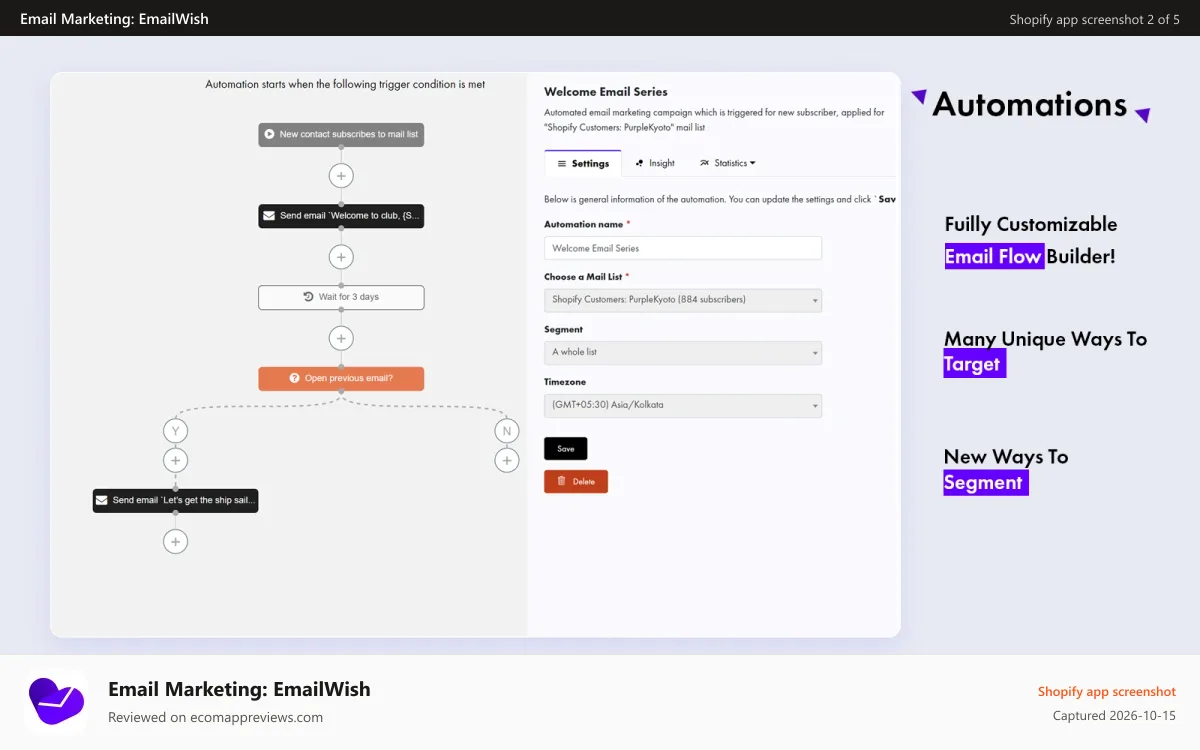
Task: Click the 'Shopify app screenshot 2 of 5' text
Action: click(x=1094, y=19)
